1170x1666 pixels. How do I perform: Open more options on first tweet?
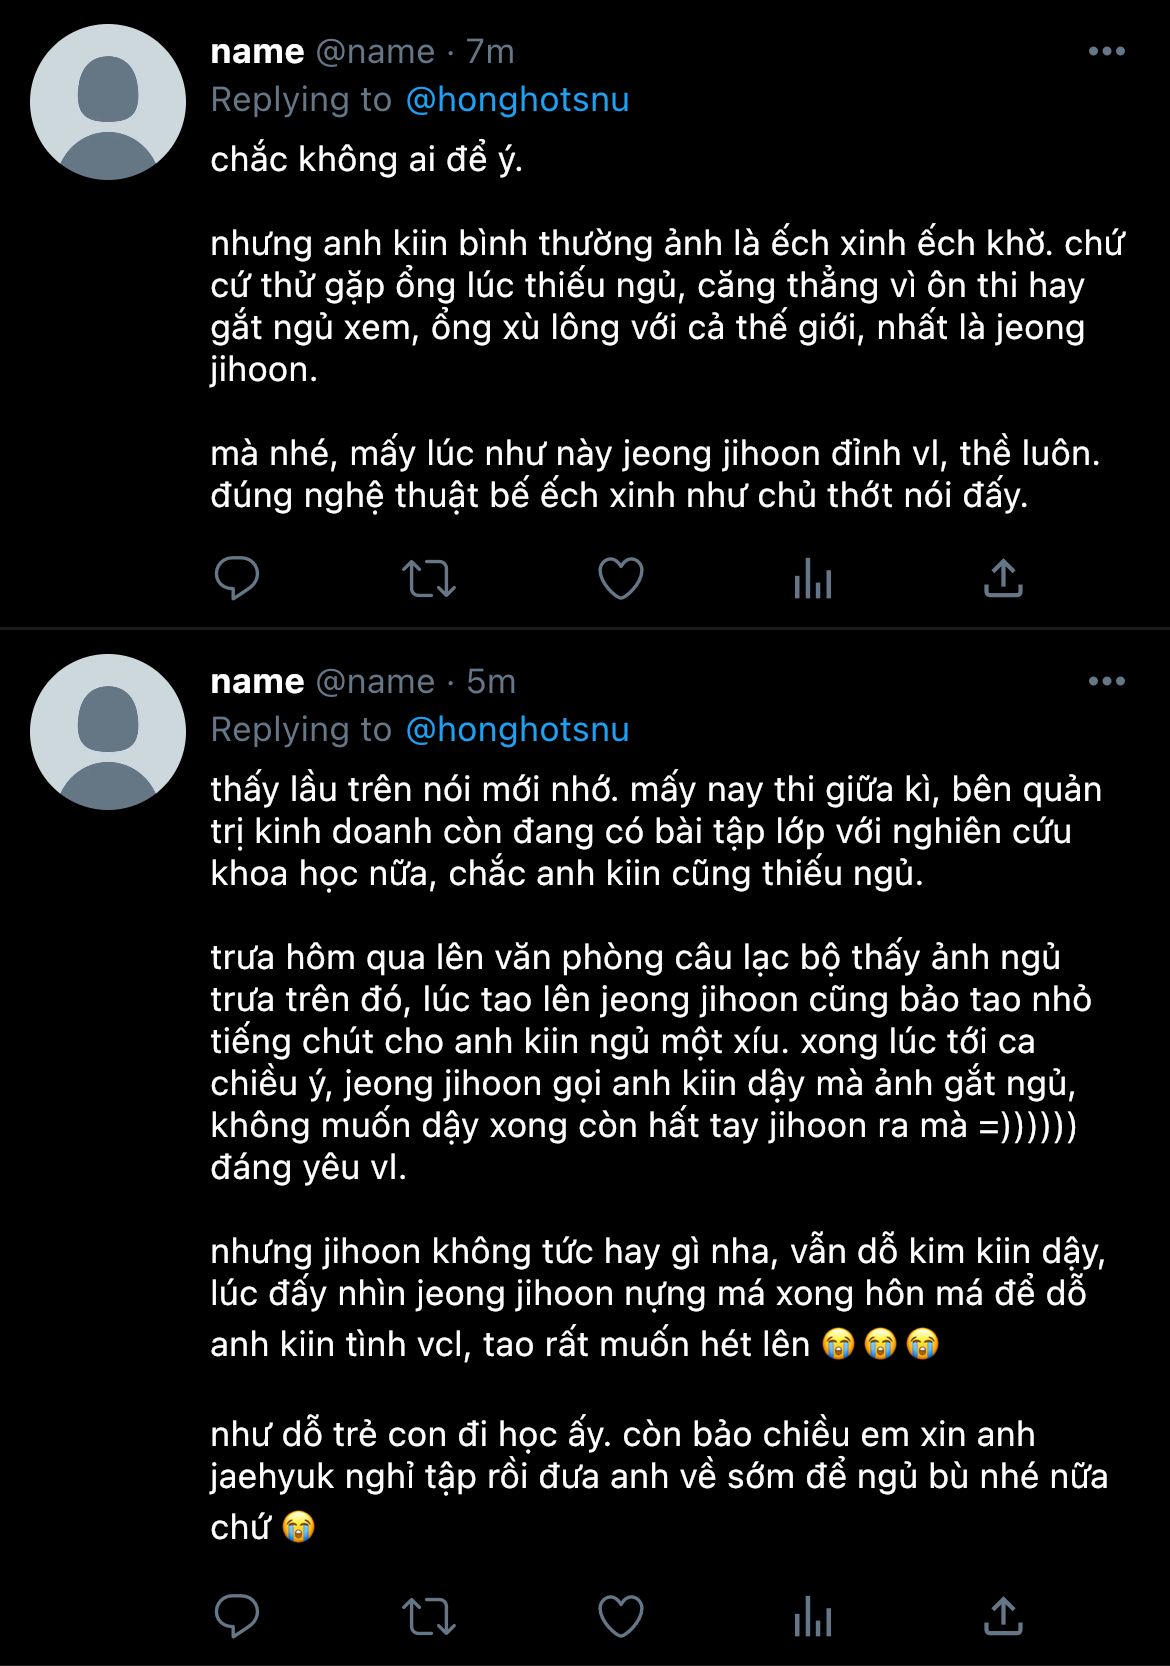1106,51
